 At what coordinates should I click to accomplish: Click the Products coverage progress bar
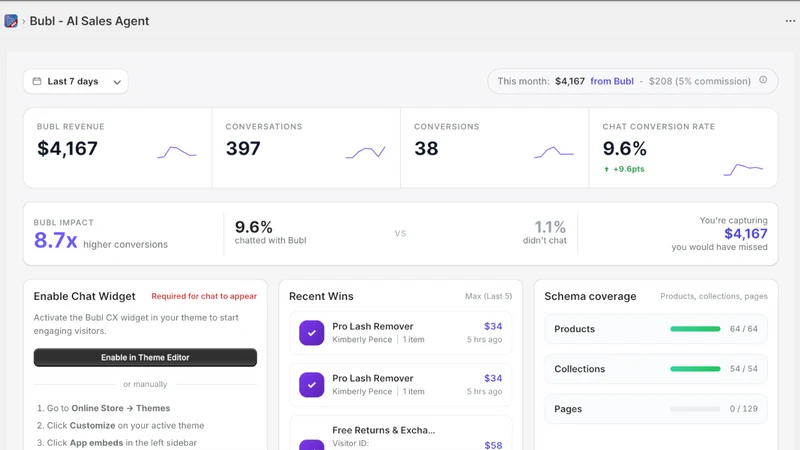695,329
